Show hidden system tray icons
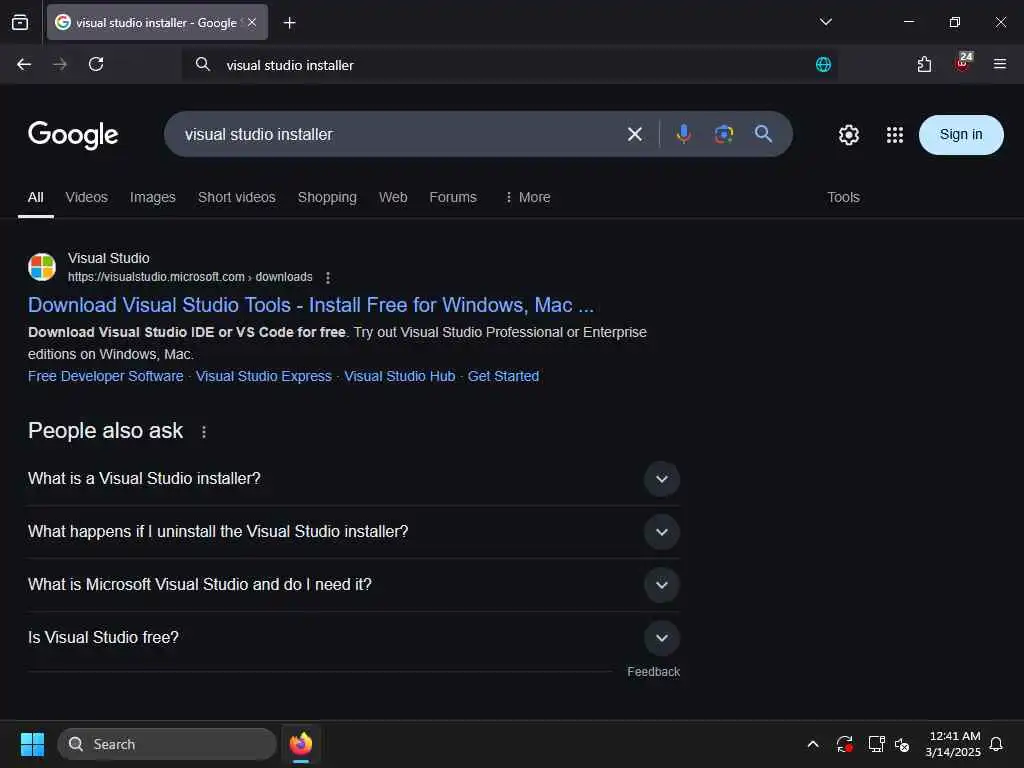This screenshot has height=768, width=1024. pos(813,744)
